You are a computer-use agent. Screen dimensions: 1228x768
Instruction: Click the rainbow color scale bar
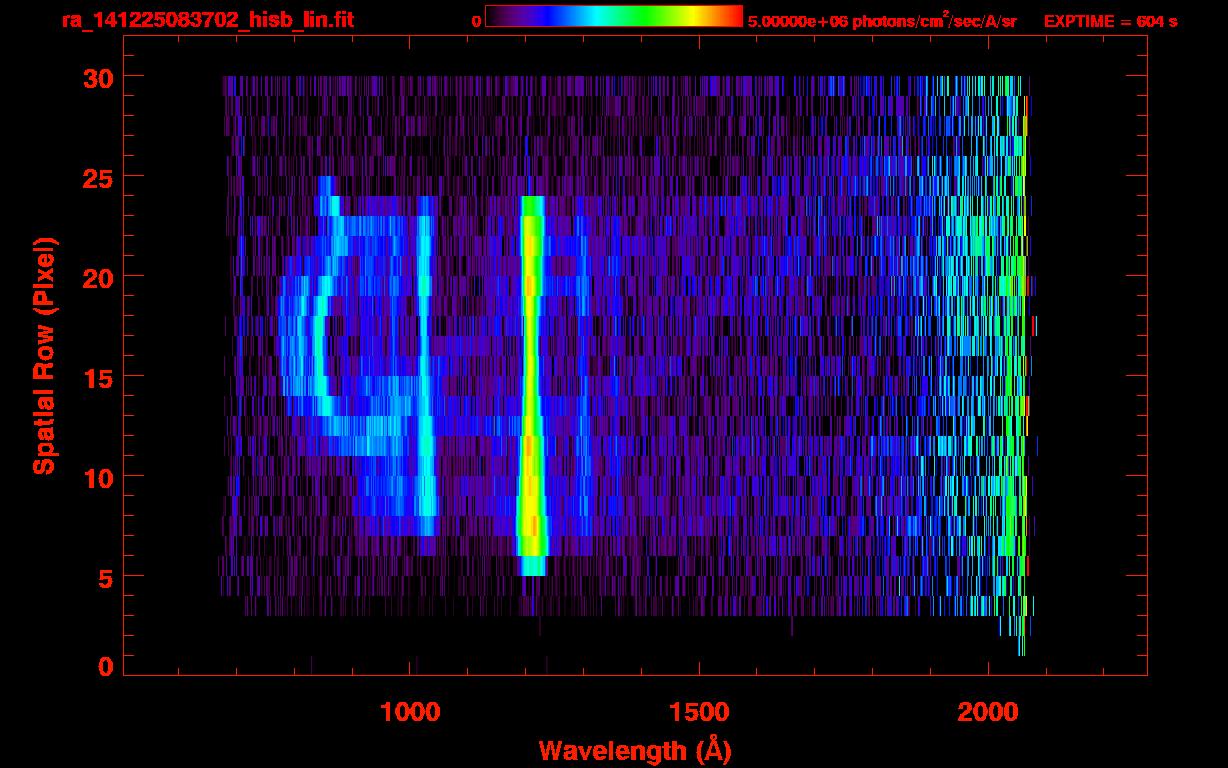click(x=614, y=16)
